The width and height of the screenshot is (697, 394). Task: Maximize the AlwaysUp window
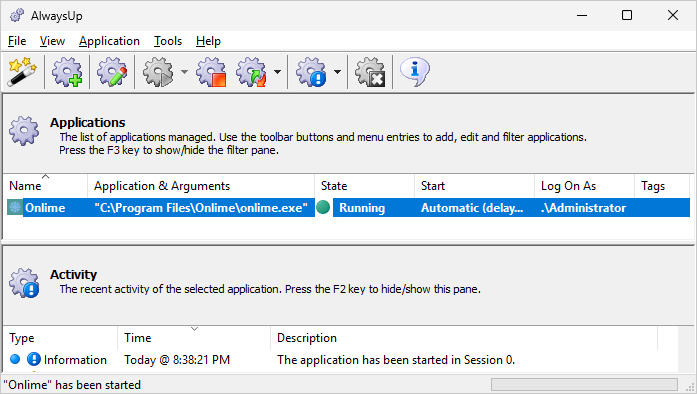627,15
